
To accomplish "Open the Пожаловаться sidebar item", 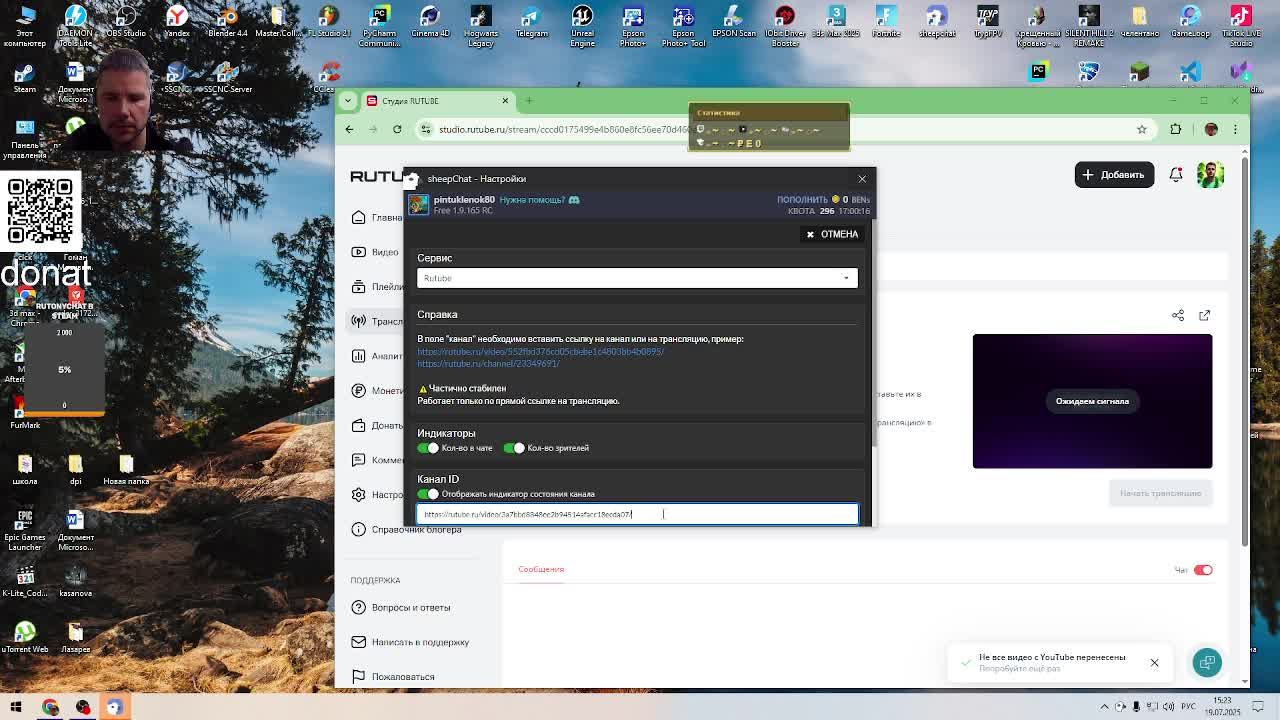I will (393, 677).
